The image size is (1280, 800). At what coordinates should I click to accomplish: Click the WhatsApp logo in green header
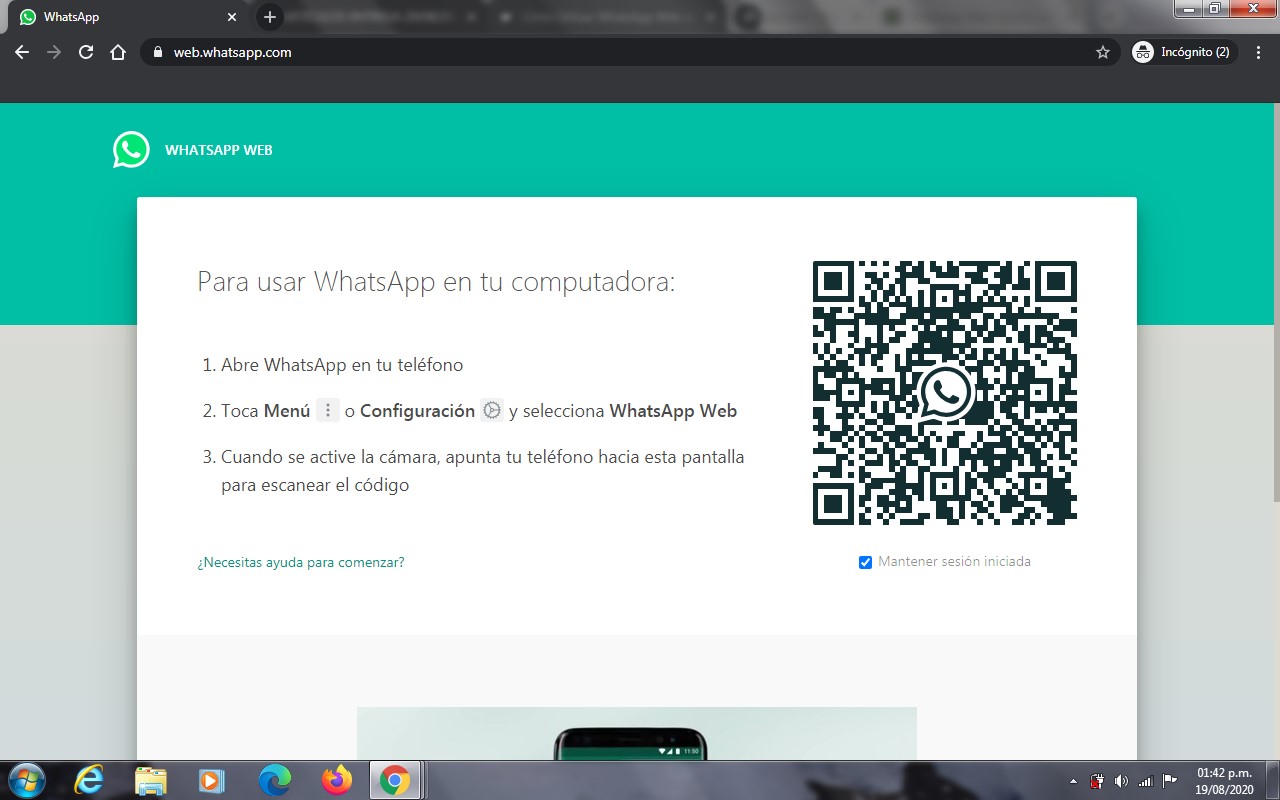click(x=131, y=150)
